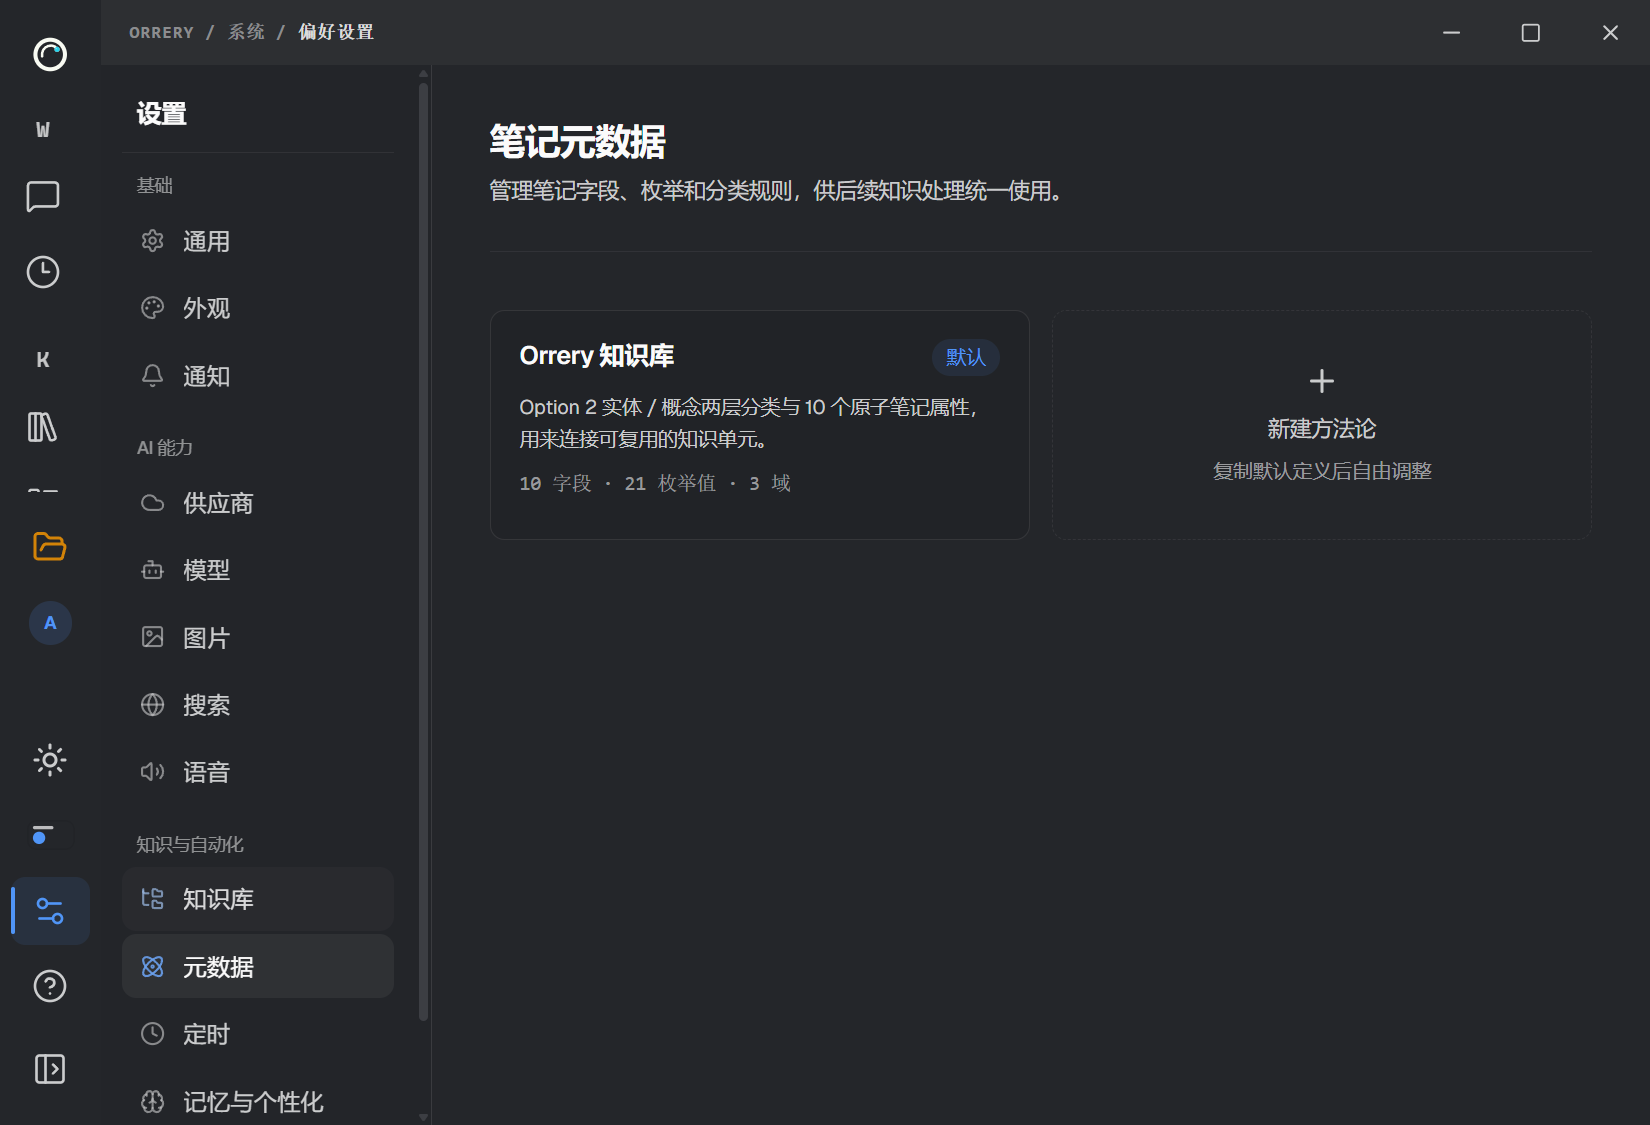Click the 笔记元数据 page heading

tap(578, 142)
